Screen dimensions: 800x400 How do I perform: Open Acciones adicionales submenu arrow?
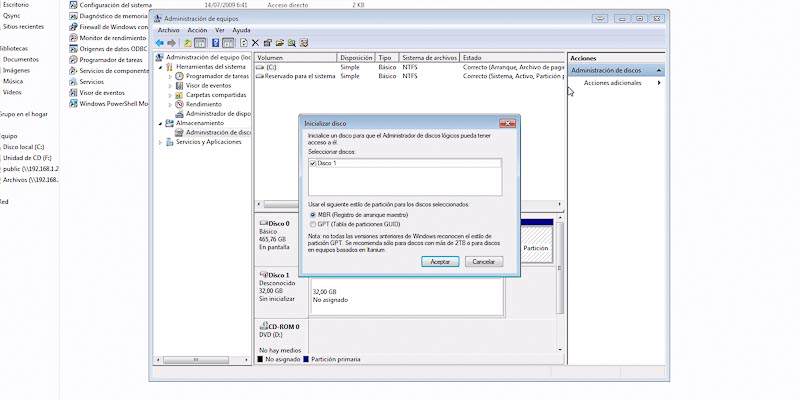[659, 83]
